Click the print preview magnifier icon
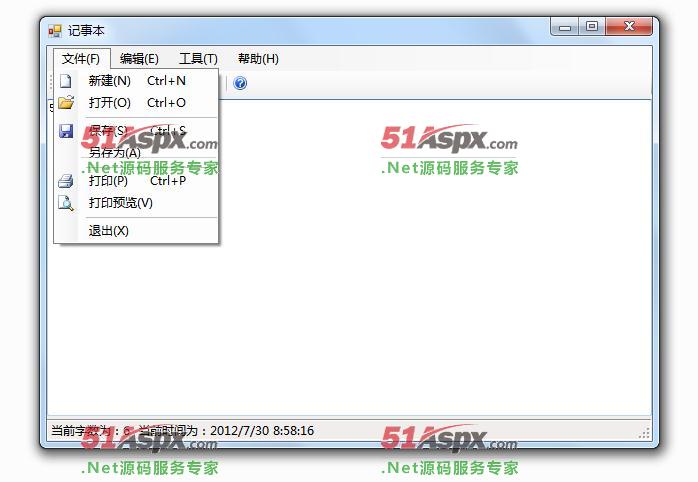The width and height of the screenshot is (698, 482). tap(66, 203)
